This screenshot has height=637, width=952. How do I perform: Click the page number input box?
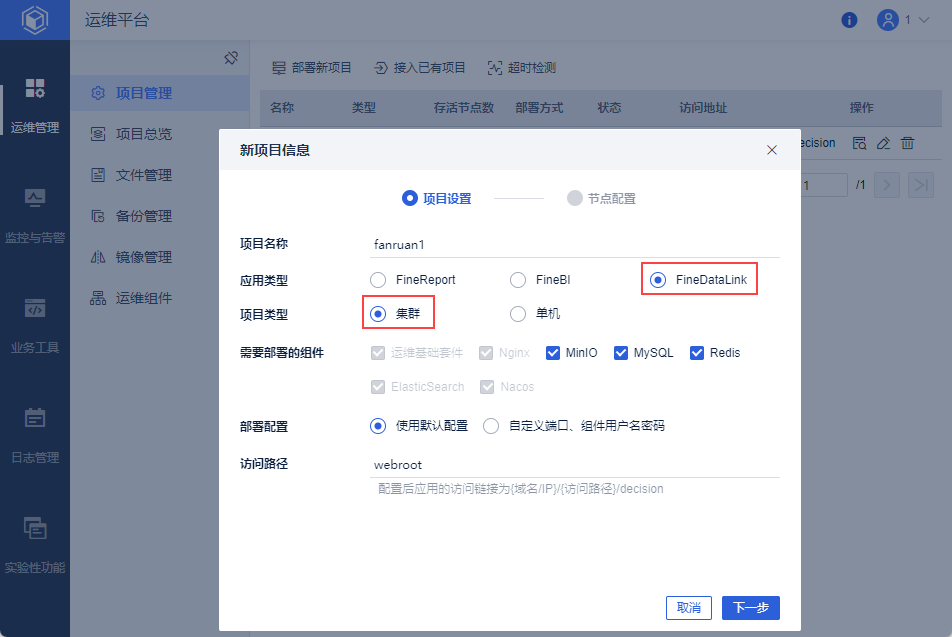tap(824, 185)
